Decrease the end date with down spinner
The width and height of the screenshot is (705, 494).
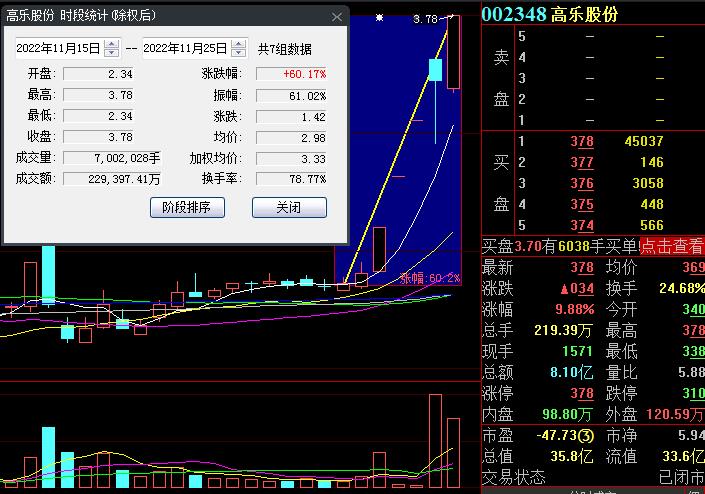(x=238, y=53)
